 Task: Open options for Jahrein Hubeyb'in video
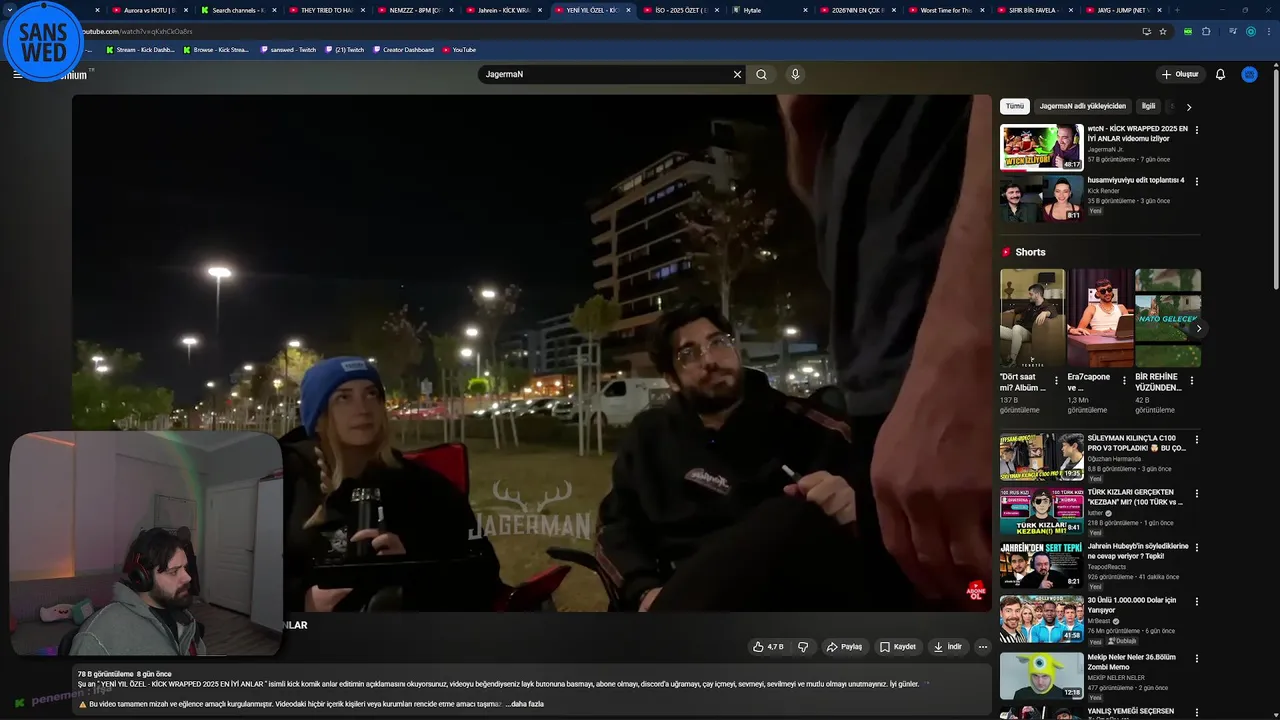(1197, 548)
